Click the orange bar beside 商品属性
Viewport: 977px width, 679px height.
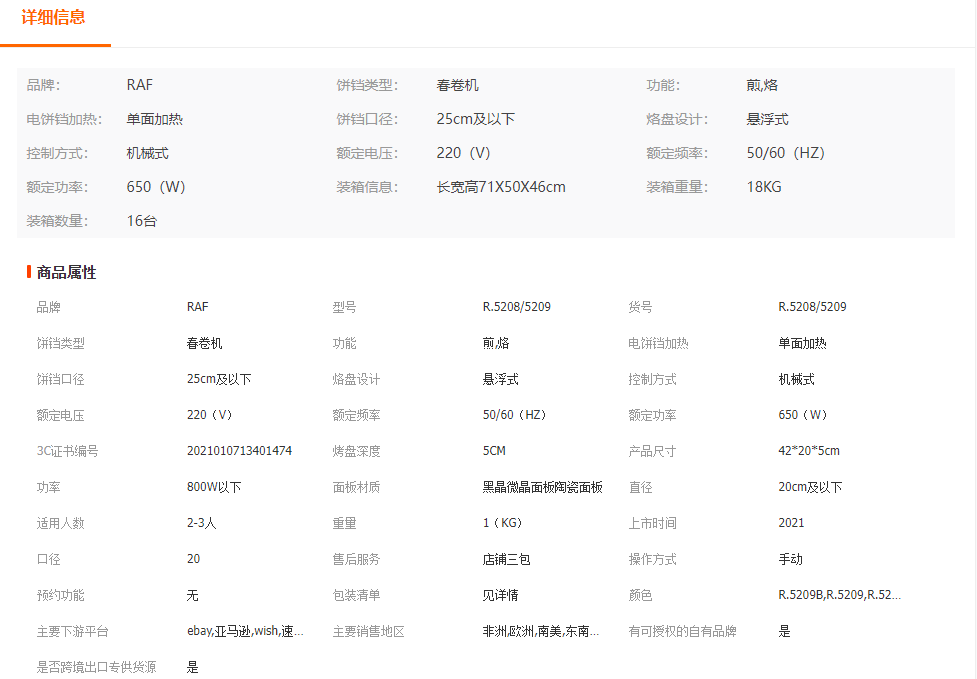(x=29, y=272)
